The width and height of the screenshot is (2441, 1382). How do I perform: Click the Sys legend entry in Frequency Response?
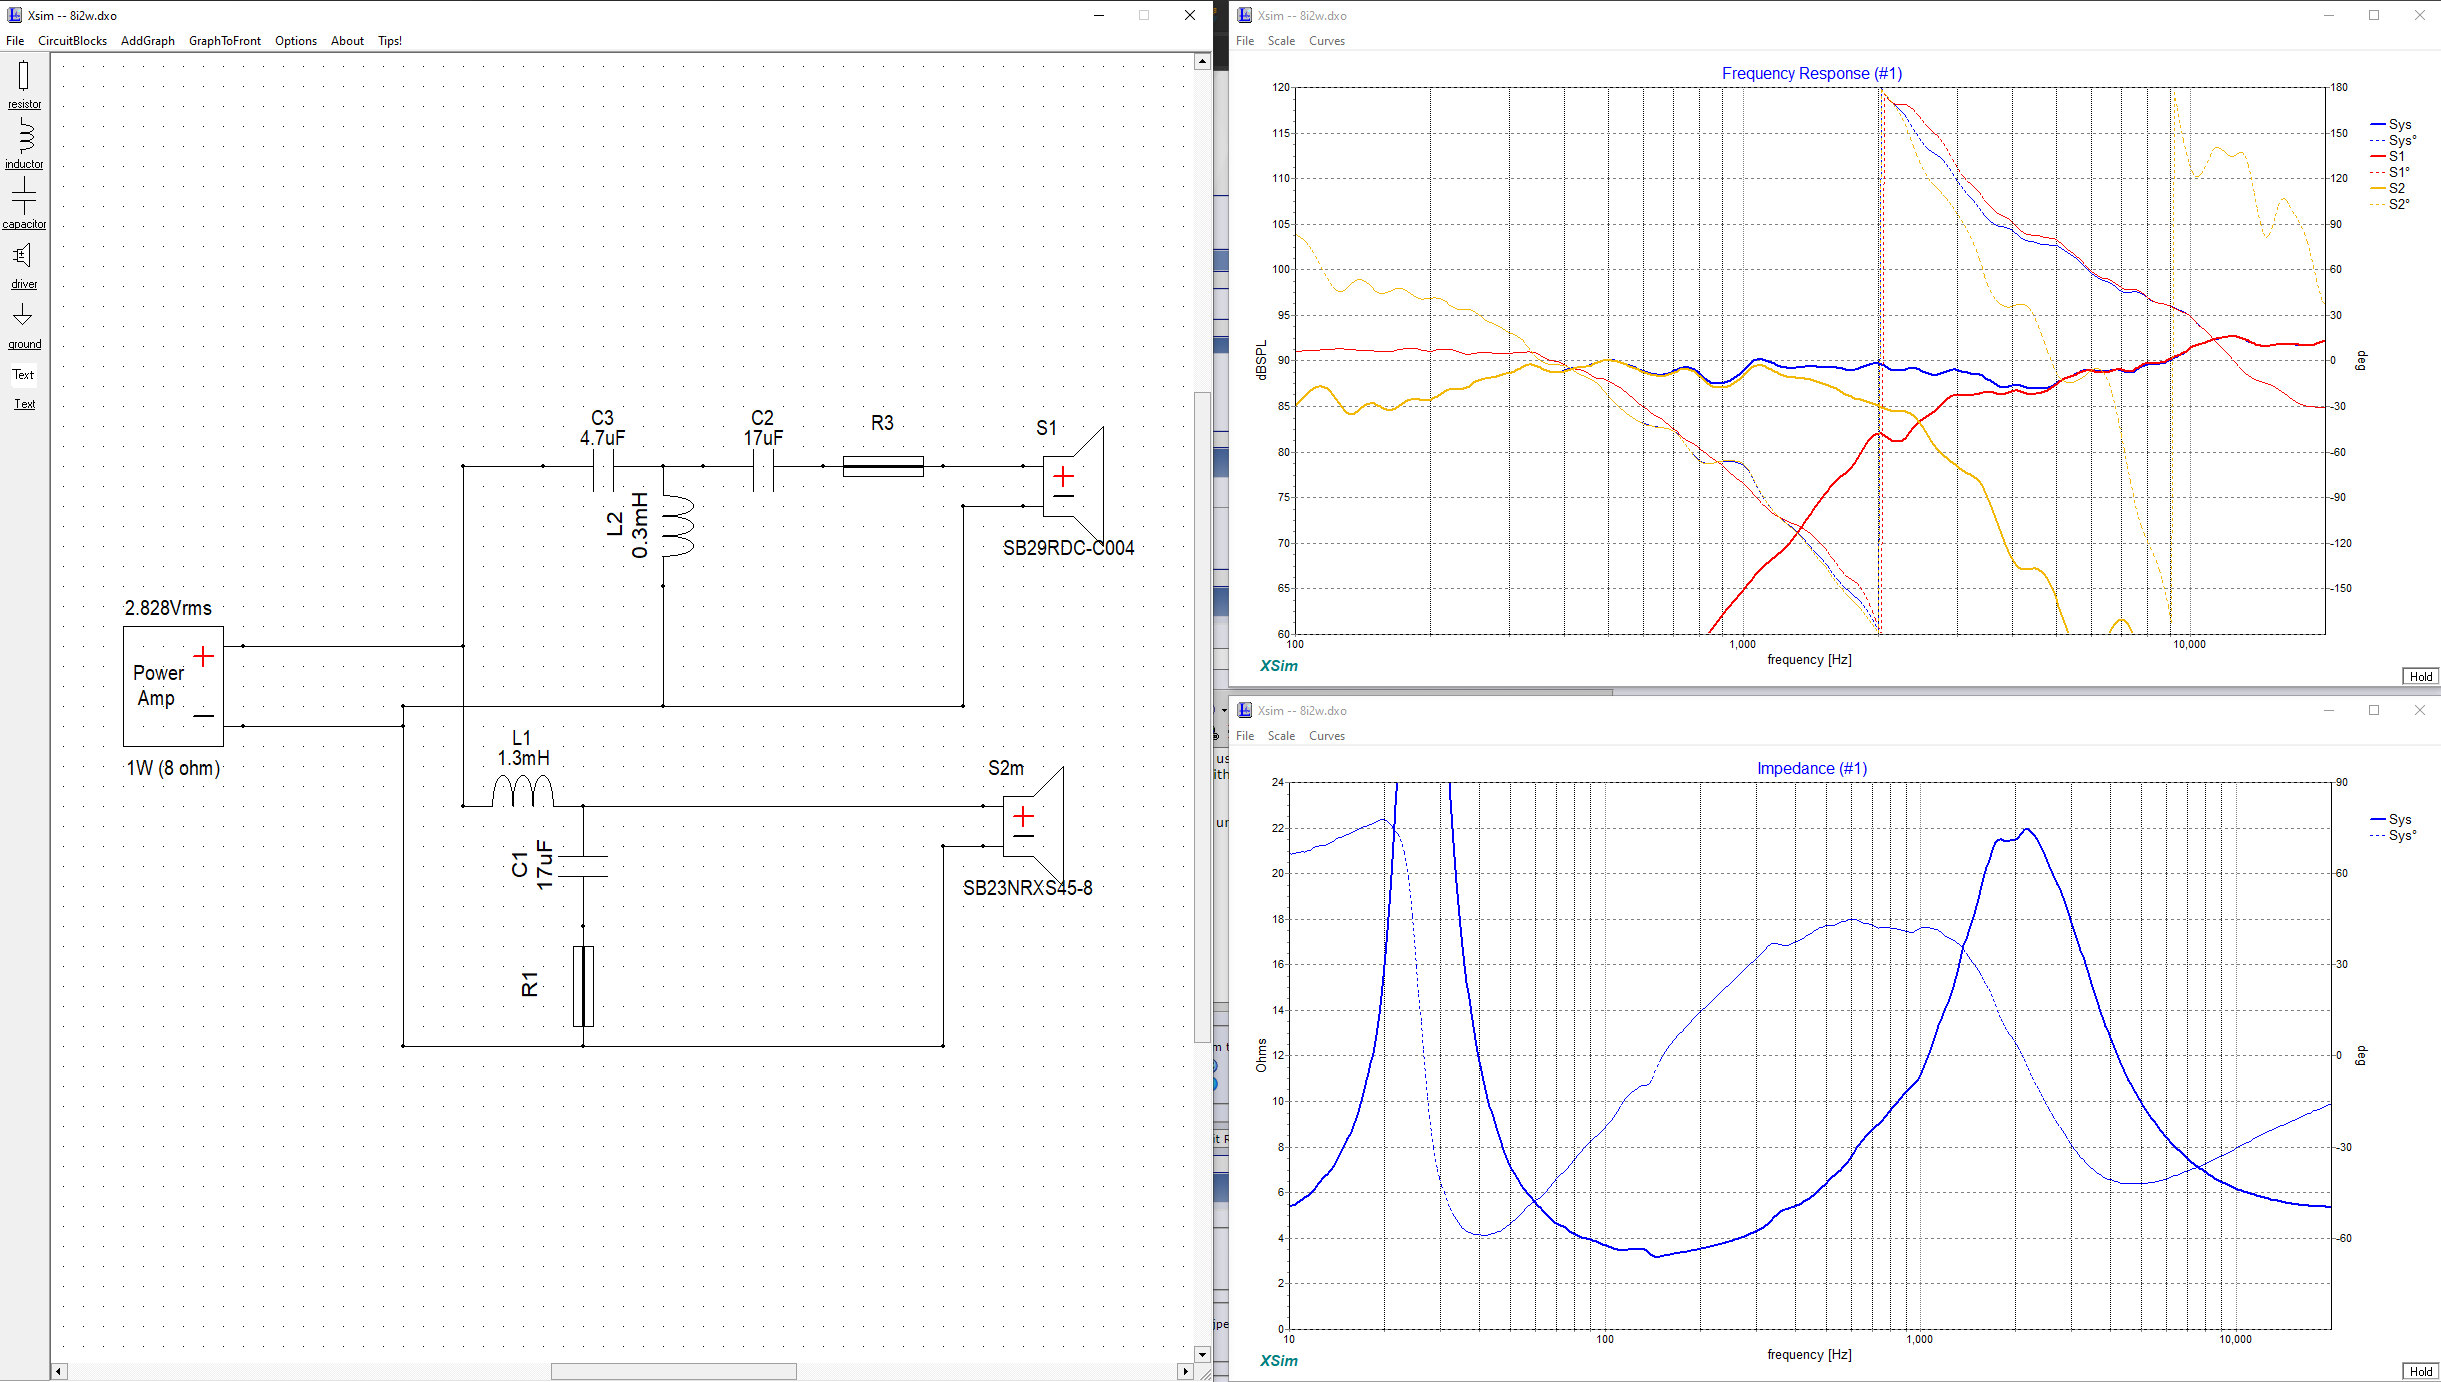point(2391,124)
